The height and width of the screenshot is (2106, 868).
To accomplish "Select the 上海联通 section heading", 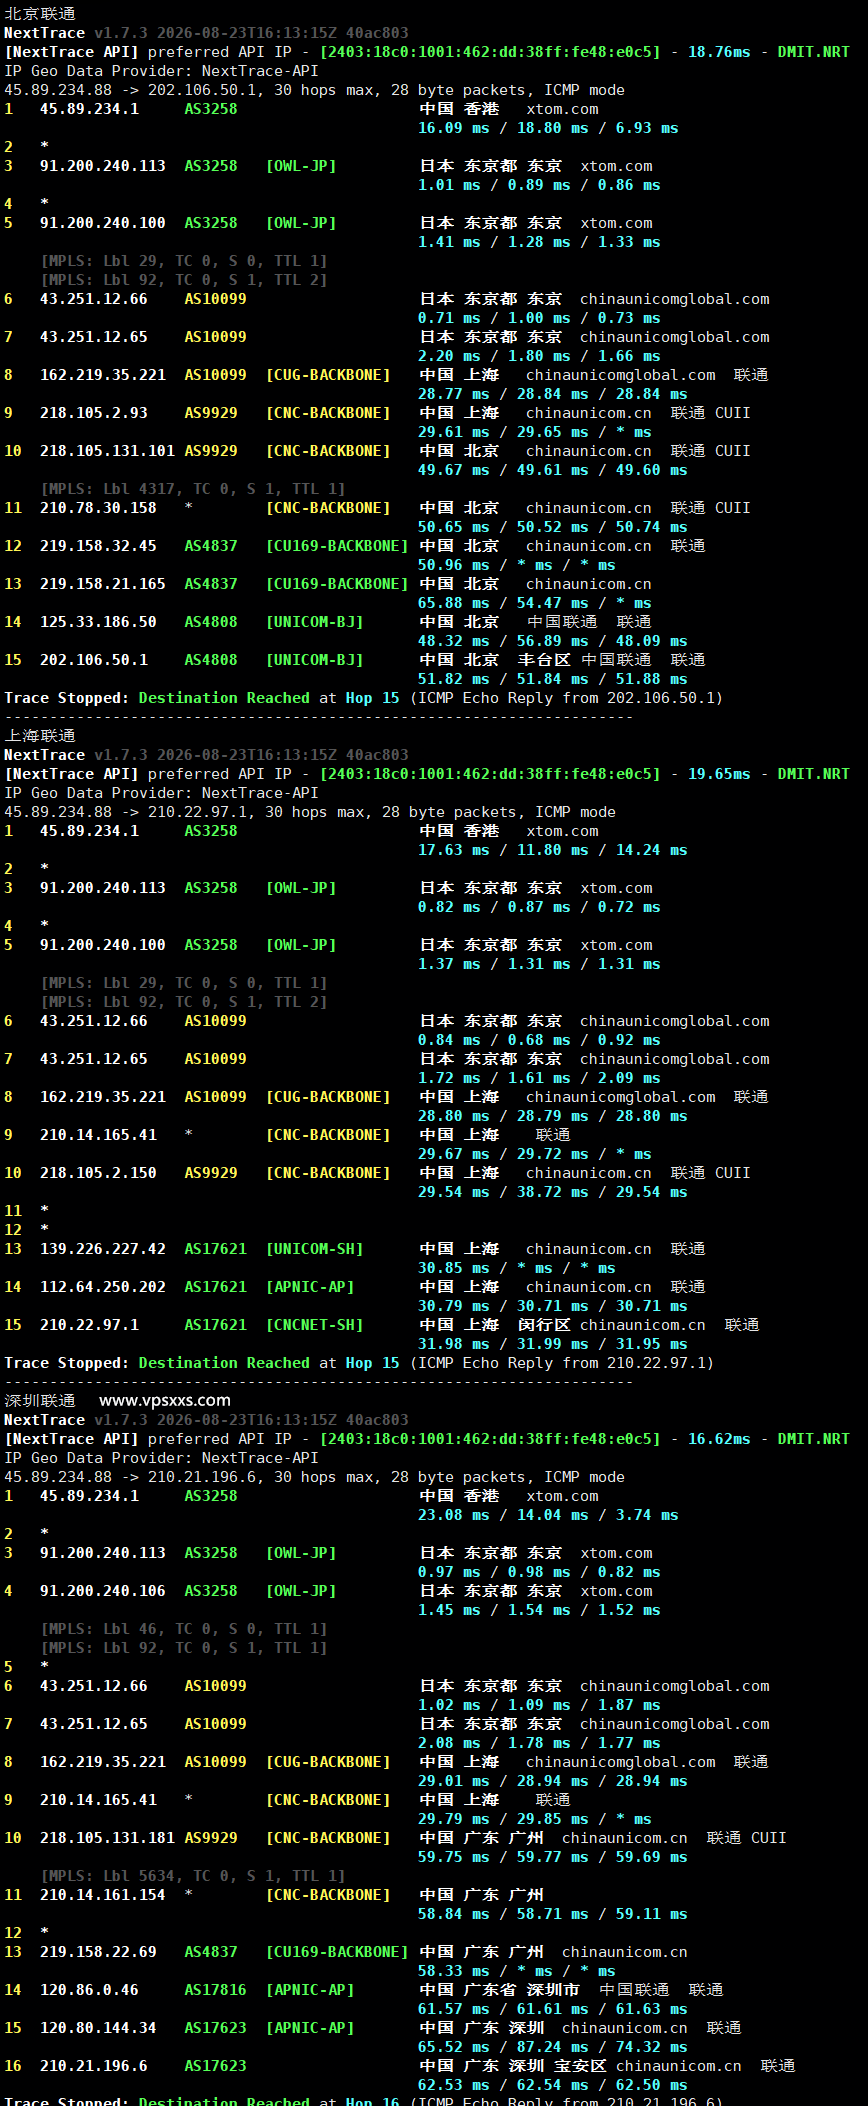I will pyautogui.click(x=40, y=736).
